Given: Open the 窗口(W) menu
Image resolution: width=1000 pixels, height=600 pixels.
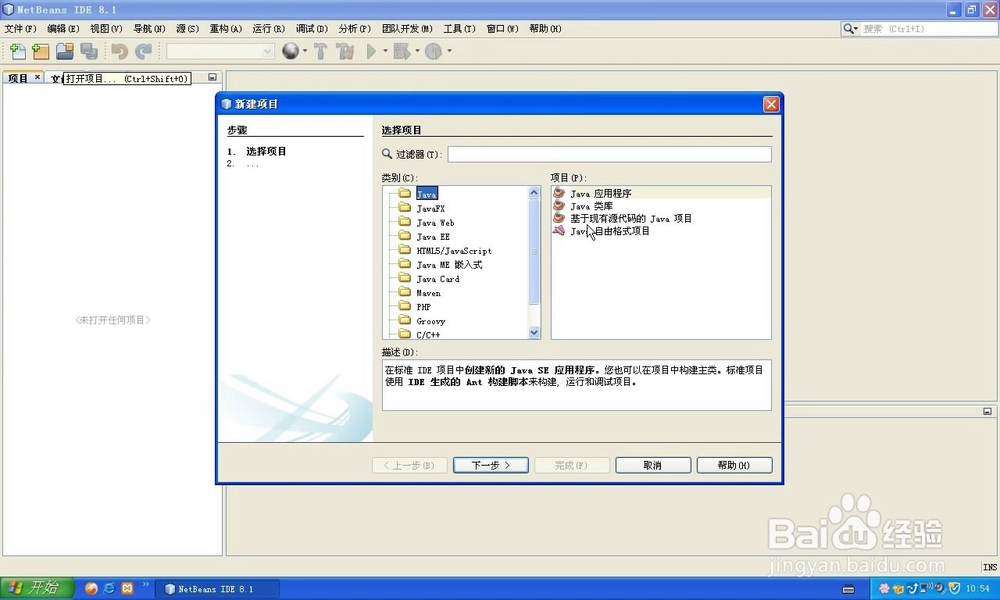Looking at the screenshot, I should [x=502, y=29].
